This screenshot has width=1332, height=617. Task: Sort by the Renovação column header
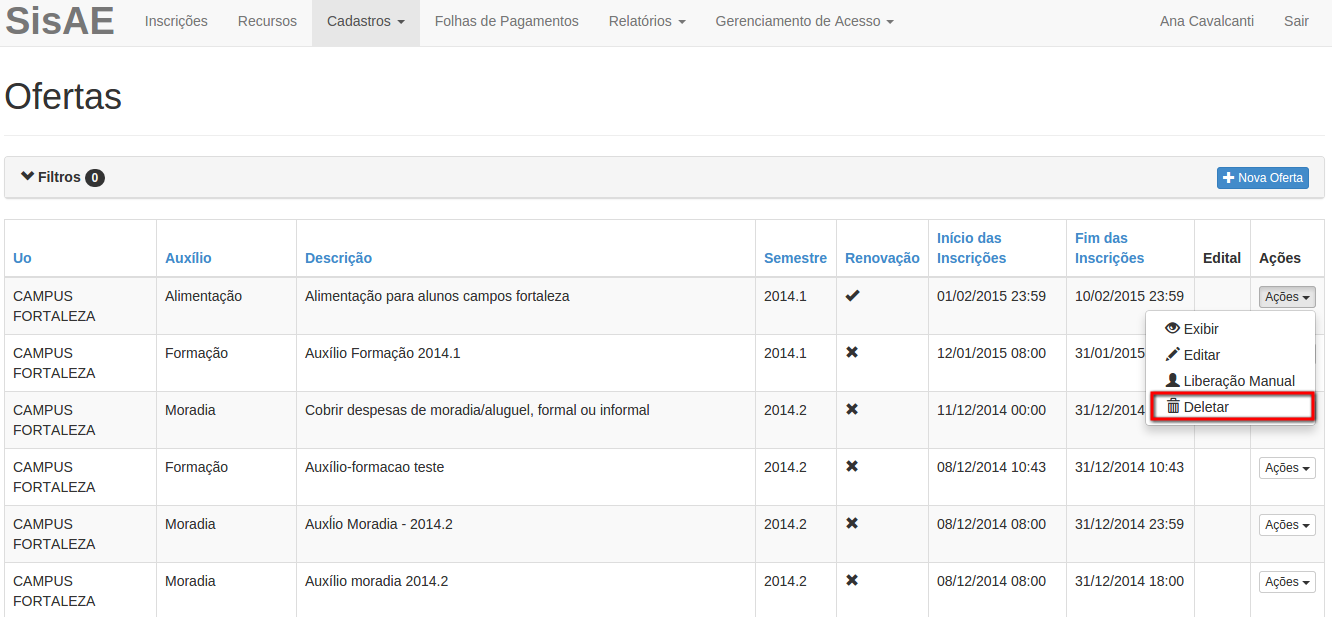point(882,258)
